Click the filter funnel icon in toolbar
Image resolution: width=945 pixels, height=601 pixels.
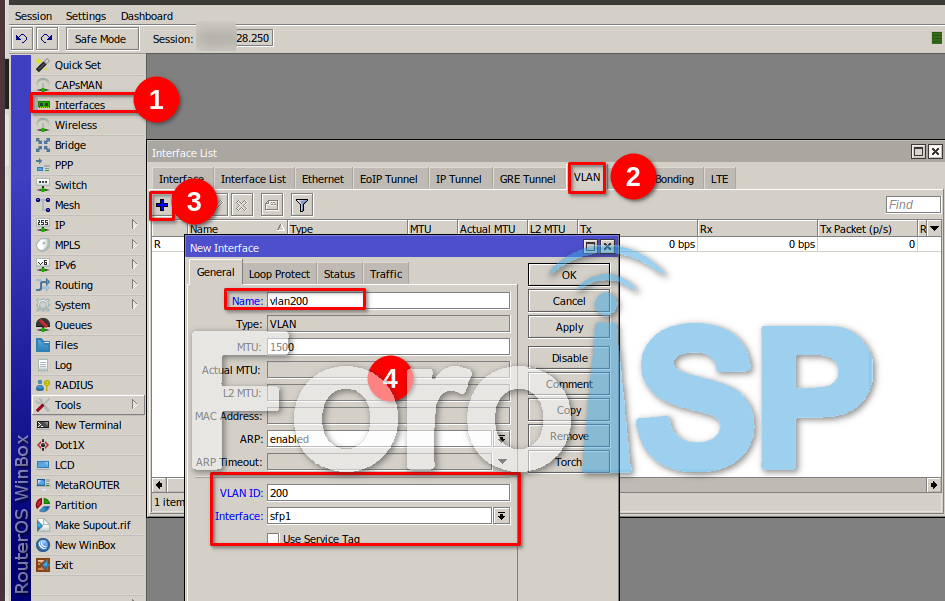tap(302, 205)
